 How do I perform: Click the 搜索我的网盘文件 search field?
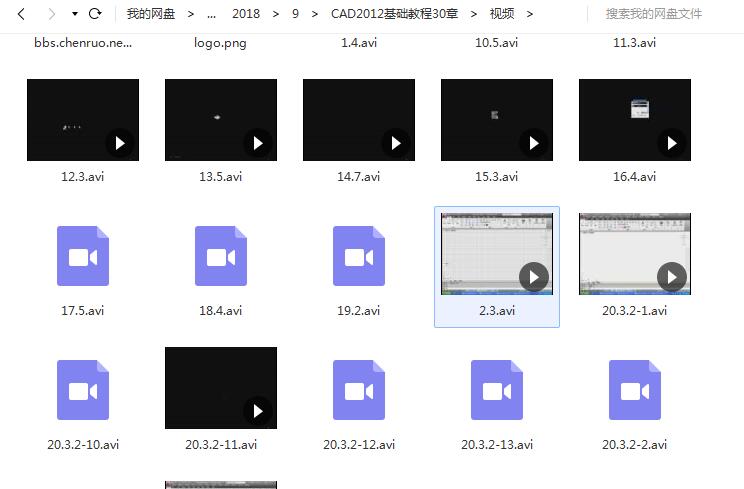click(x=667, y=14)
